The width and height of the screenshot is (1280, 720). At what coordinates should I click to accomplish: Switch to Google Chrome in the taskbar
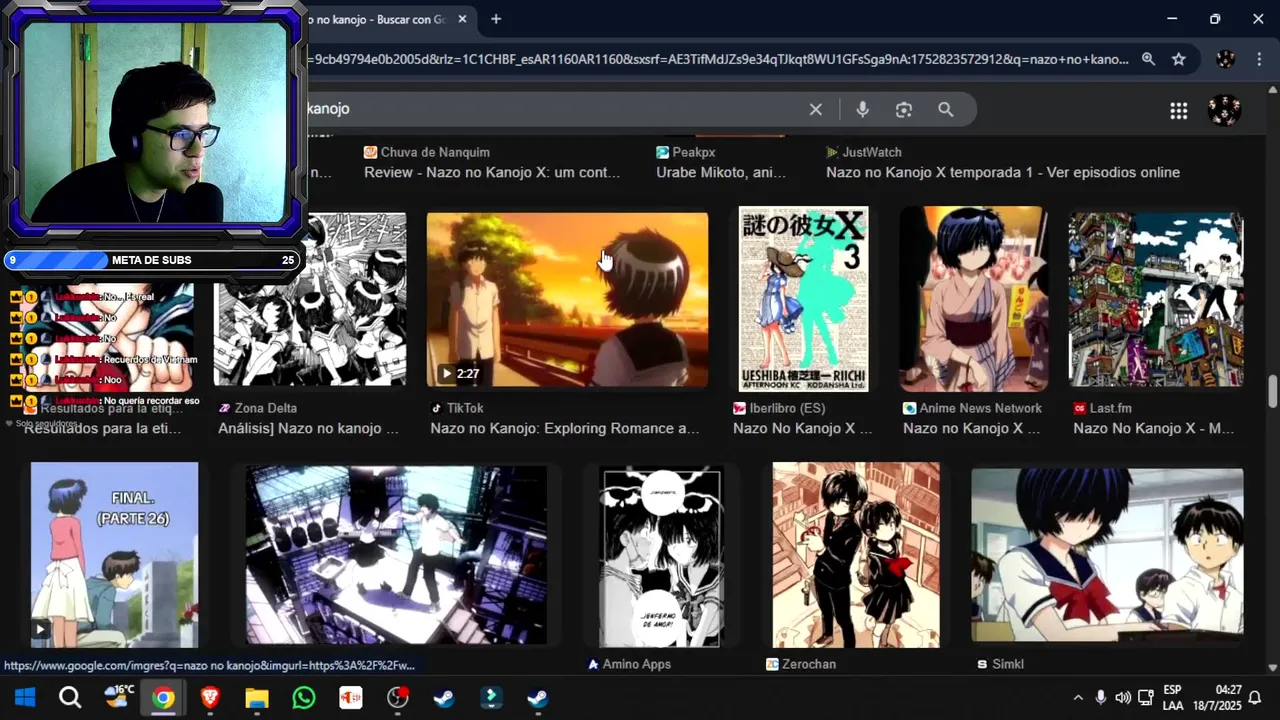[x=163, y=697]
